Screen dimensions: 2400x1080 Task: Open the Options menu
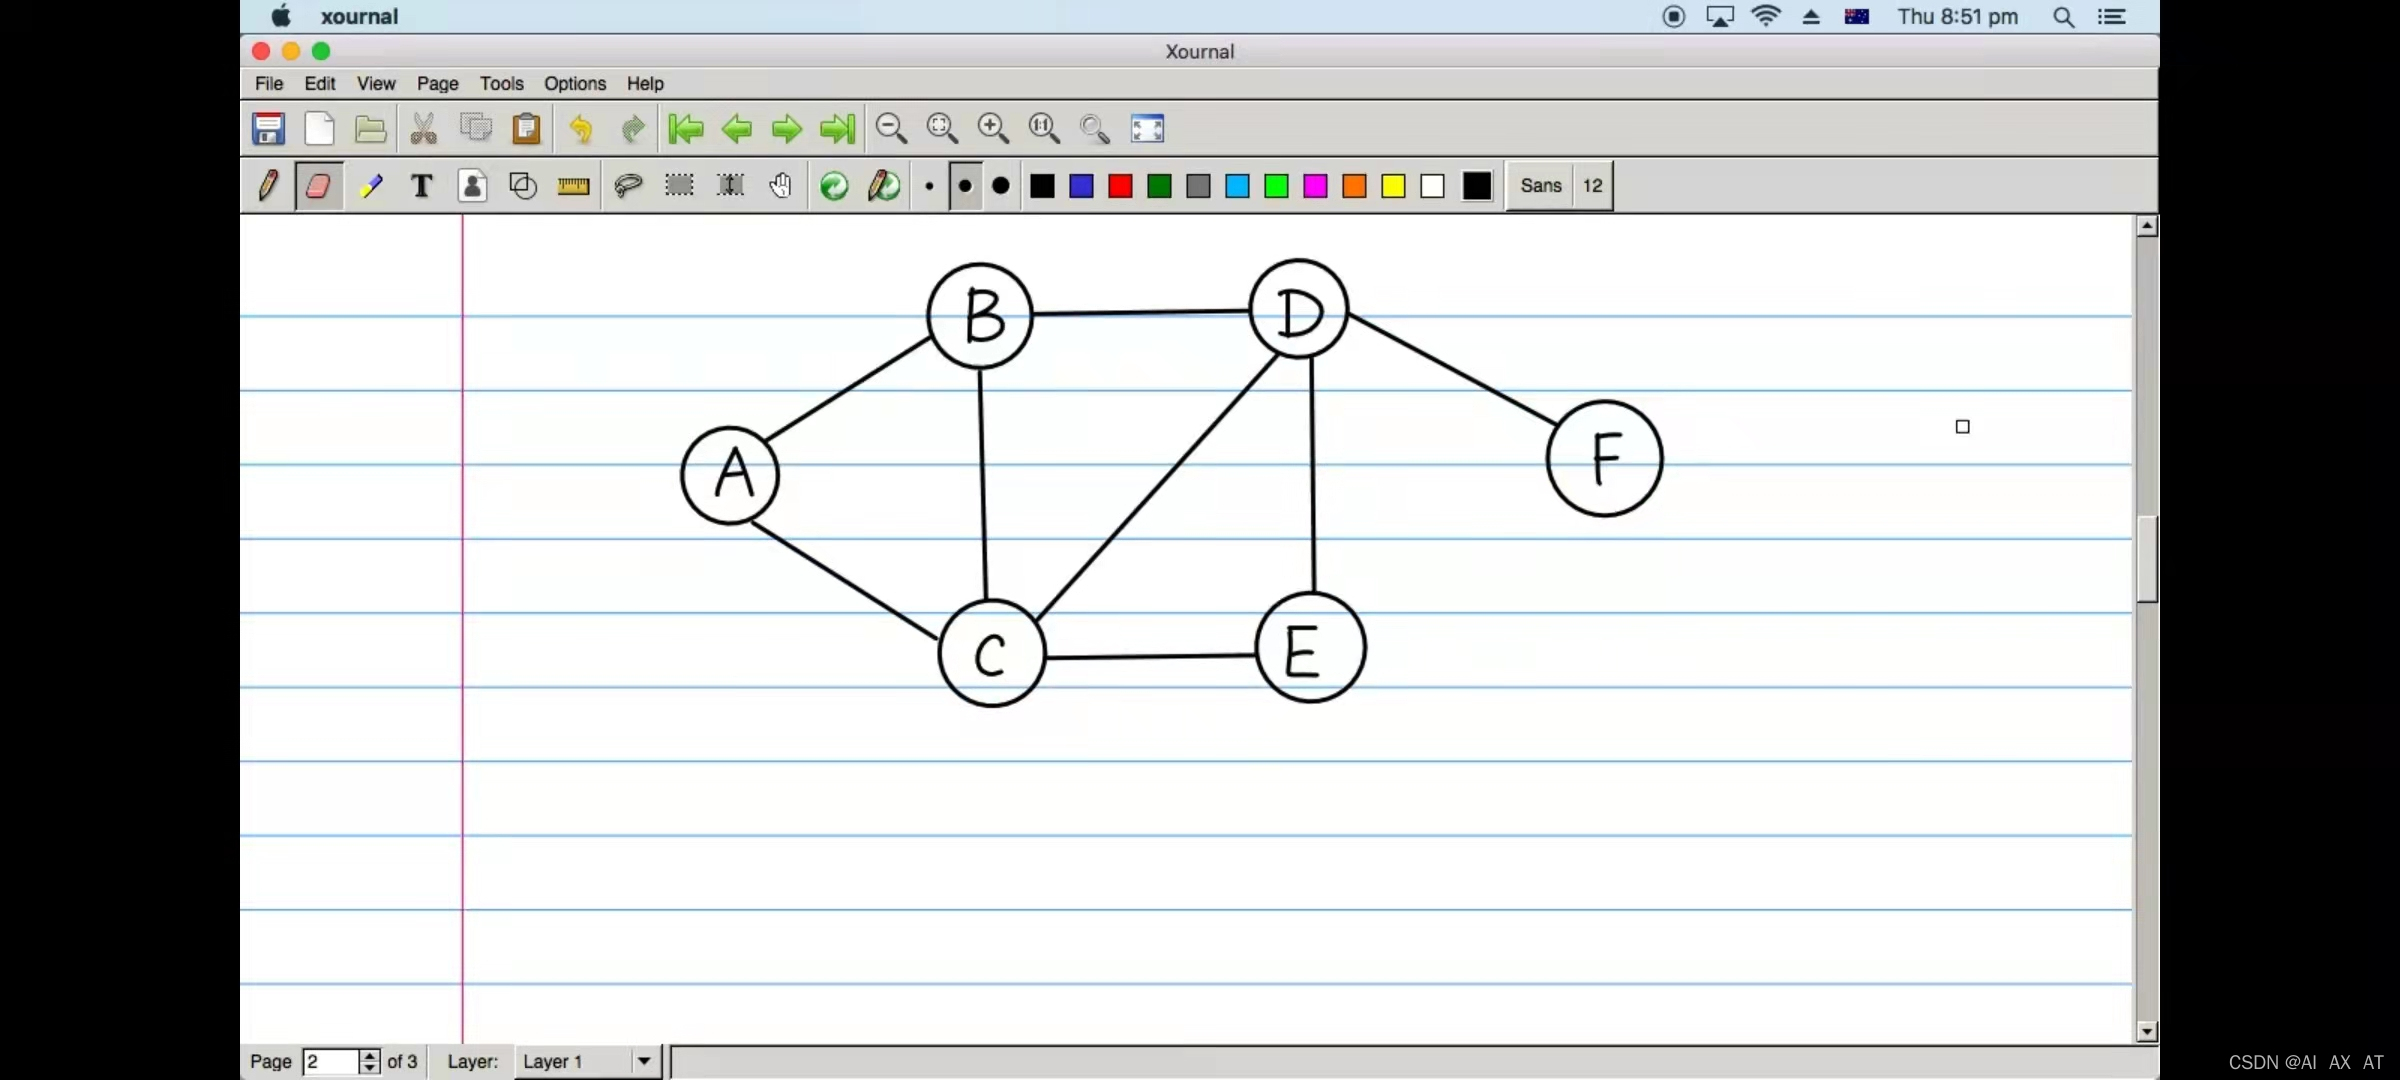[574, 84]
